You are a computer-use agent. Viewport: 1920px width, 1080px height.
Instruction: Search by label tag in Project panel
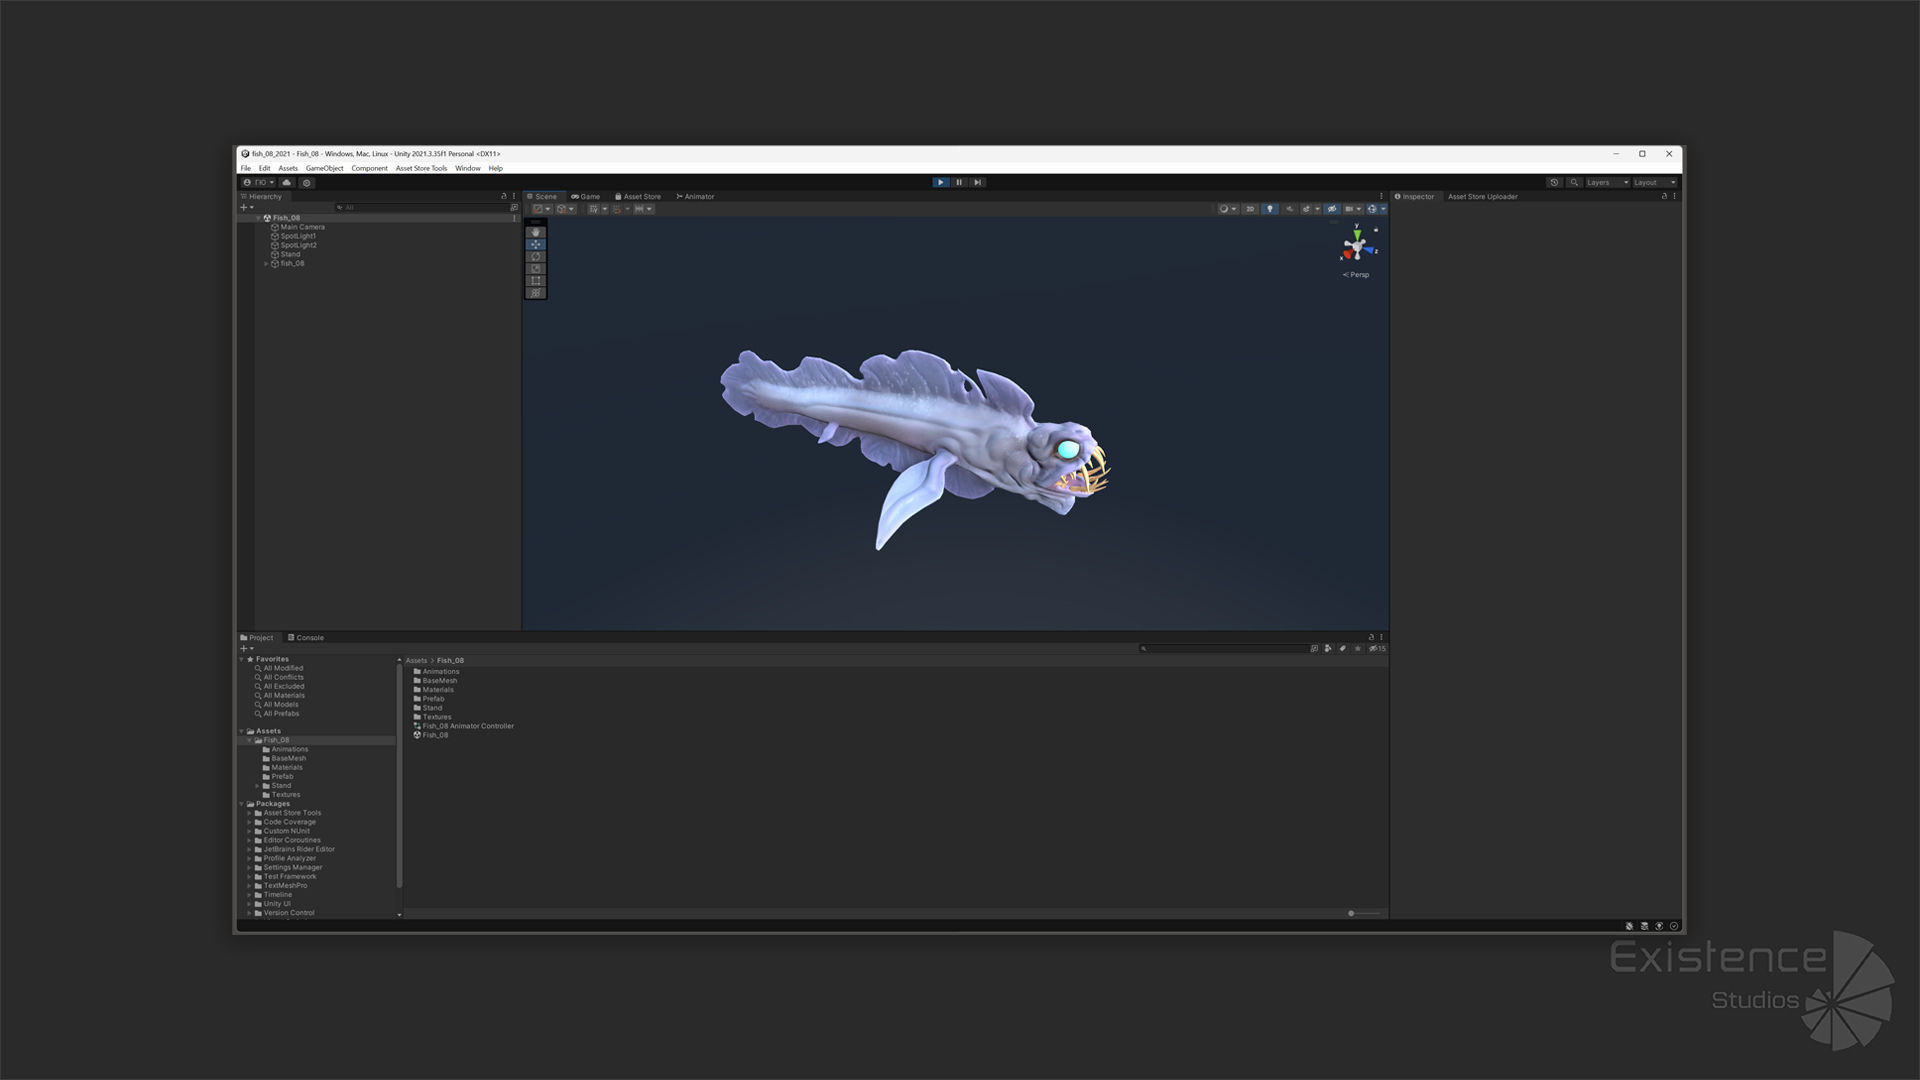tap(1343, 648)
